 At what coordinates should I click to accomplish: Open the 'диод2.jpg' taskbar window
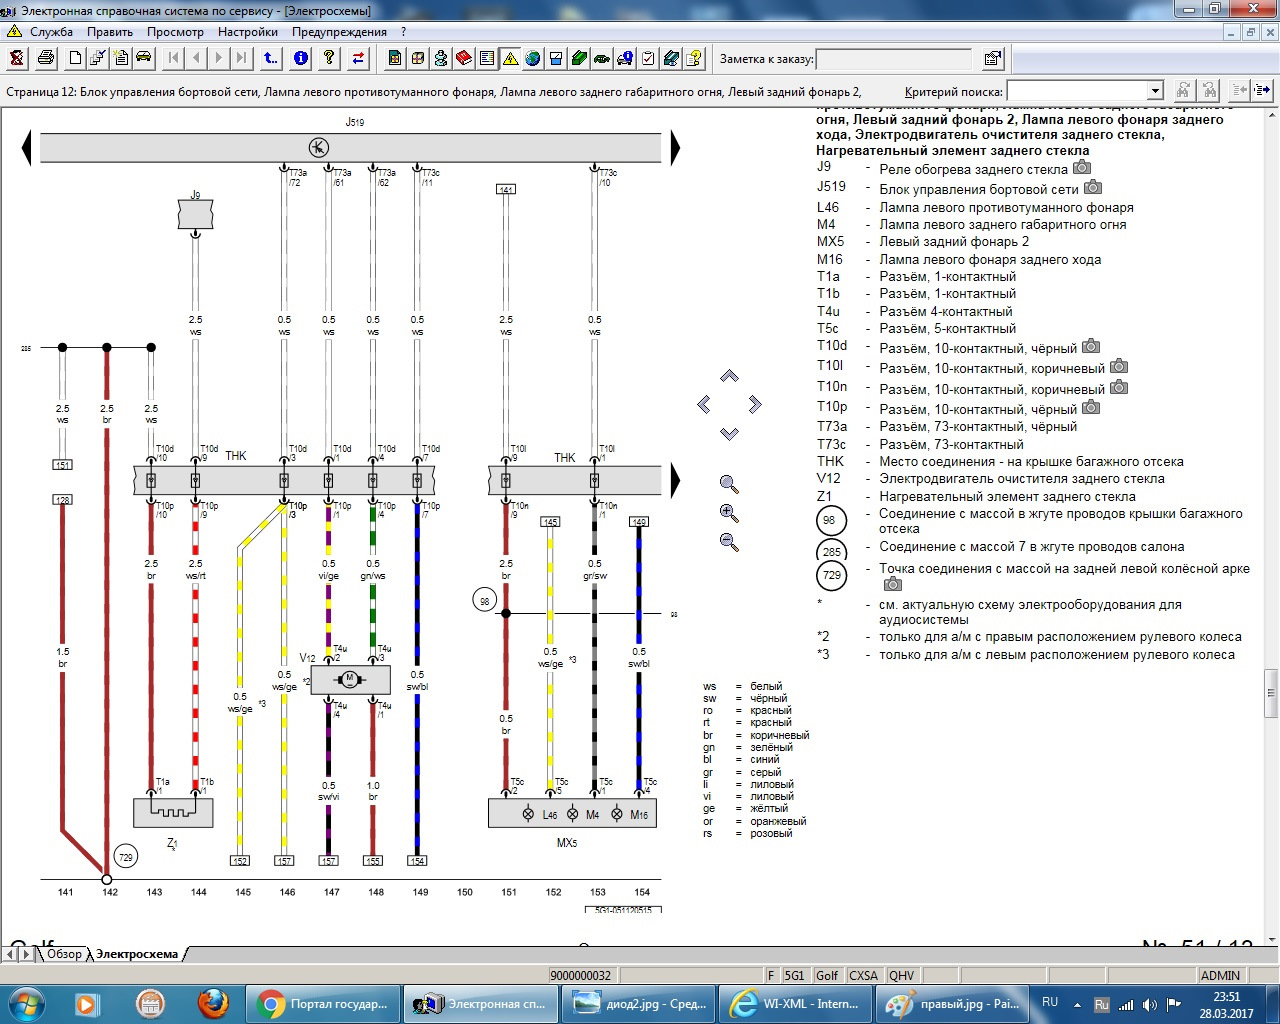638,1003
